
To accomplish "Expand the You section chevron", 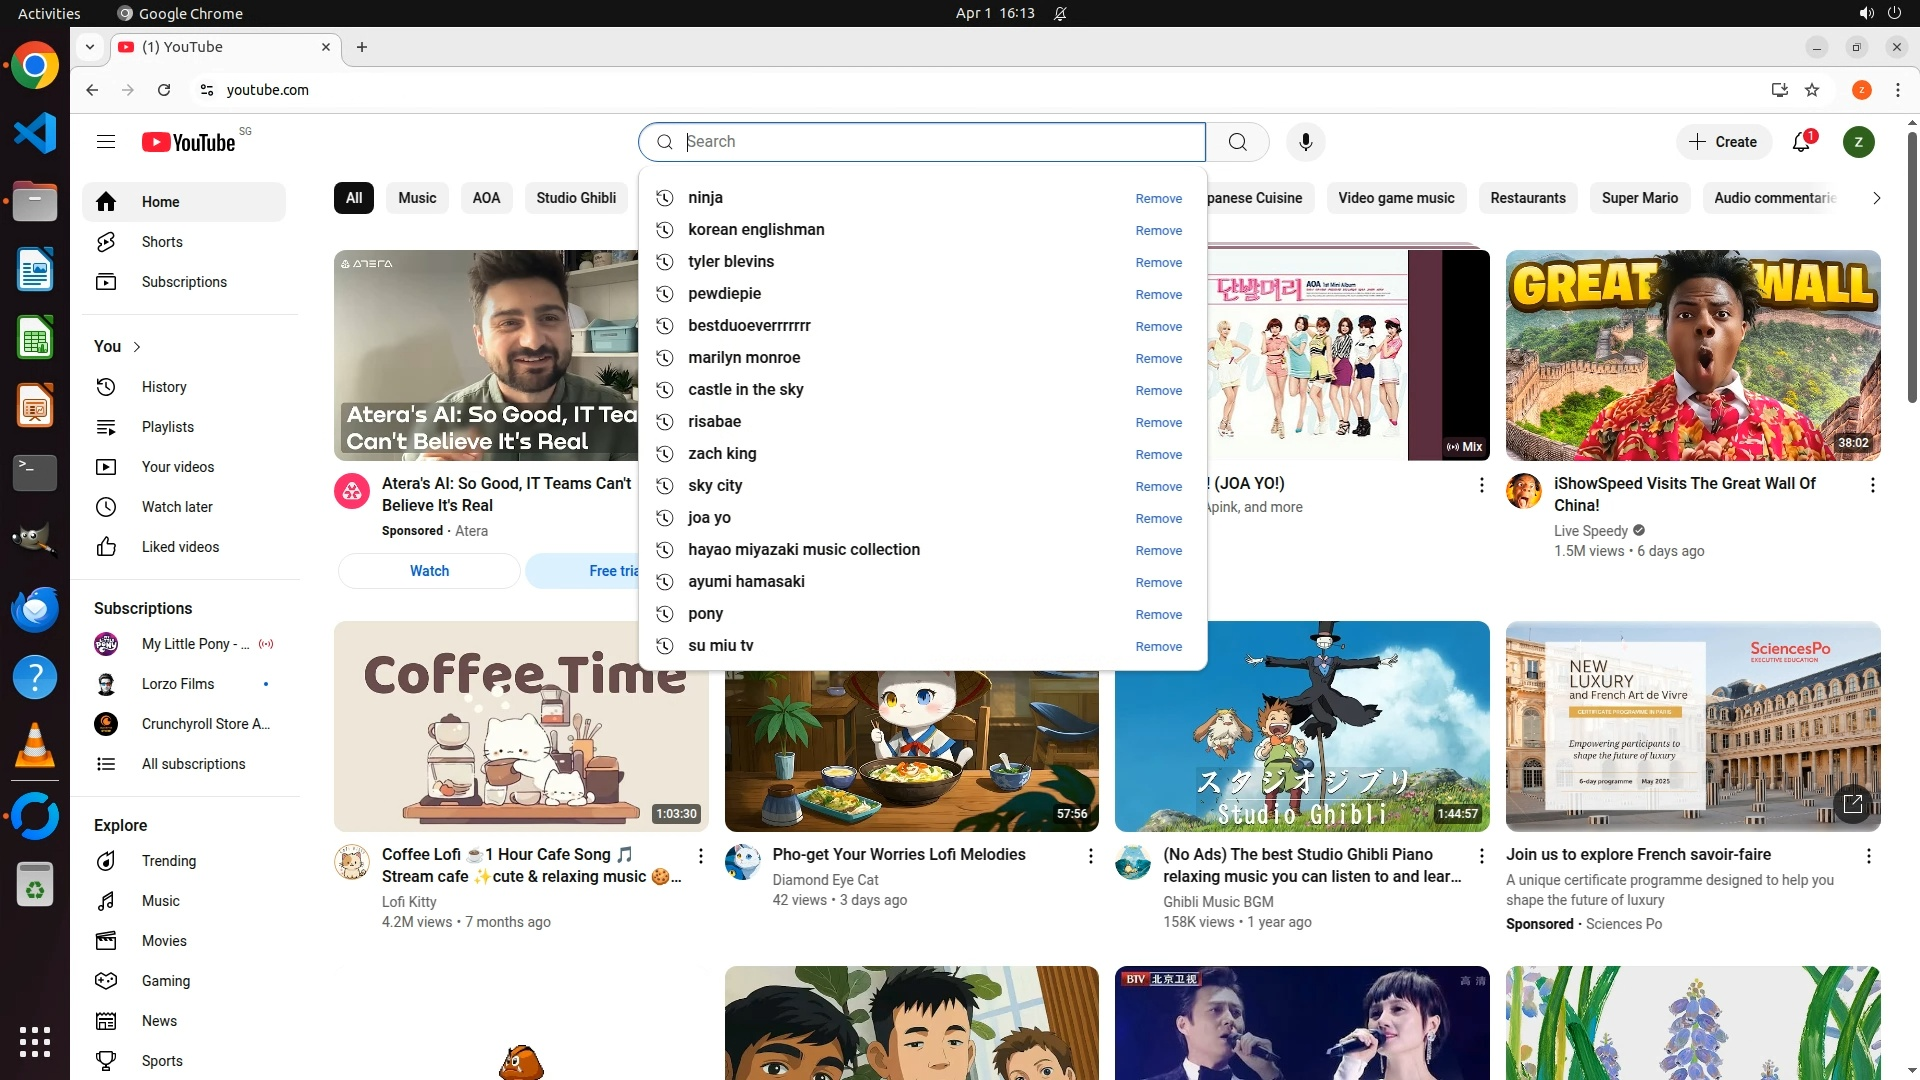I will coord(137,347).
